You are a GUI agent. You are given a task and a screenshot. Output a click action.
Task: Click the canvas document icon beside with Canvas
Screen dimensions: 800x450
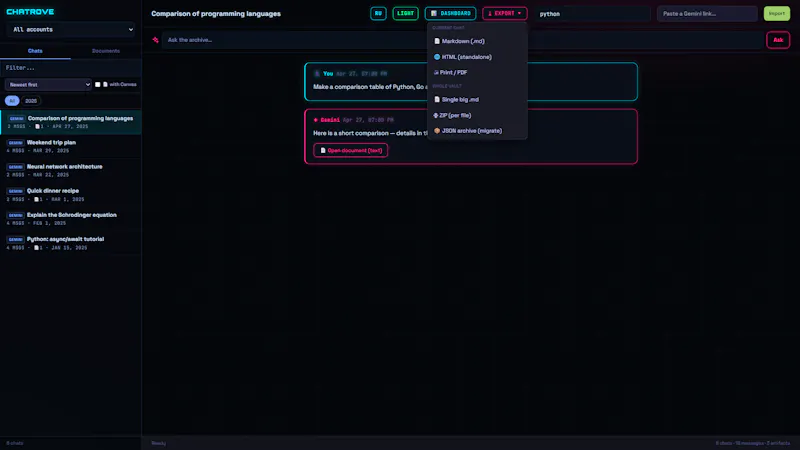click(105, 84)
